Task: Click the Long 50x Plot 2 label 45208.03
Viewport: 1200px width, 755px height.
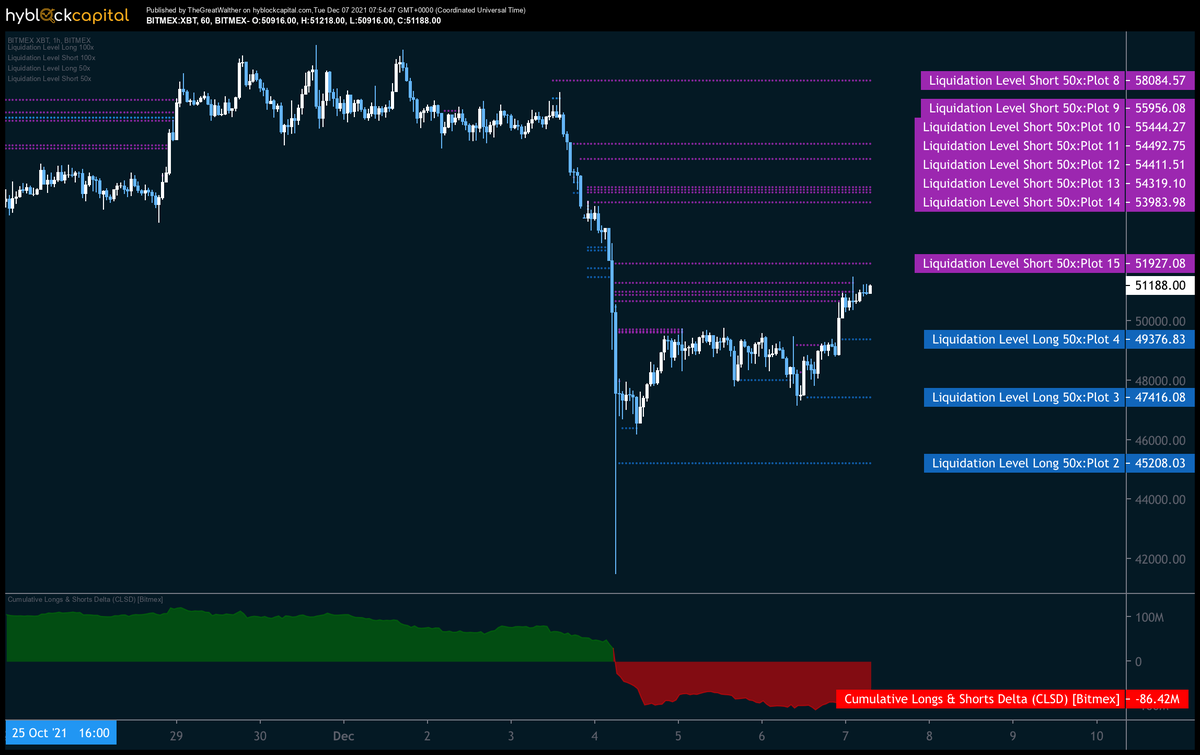Action: [x=1059, y=464]
